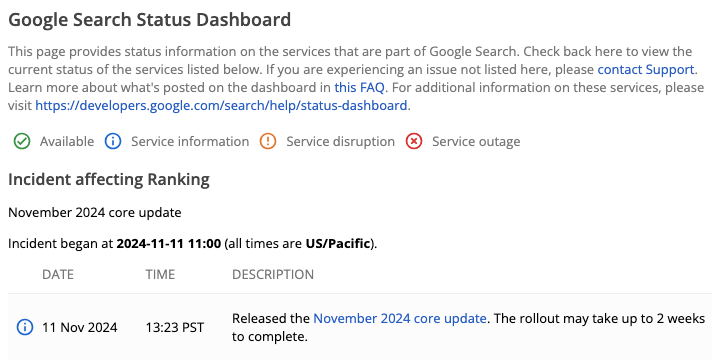Click the DESCRIPTION column header
720x360 pixels.
click(x=273, y=275)
